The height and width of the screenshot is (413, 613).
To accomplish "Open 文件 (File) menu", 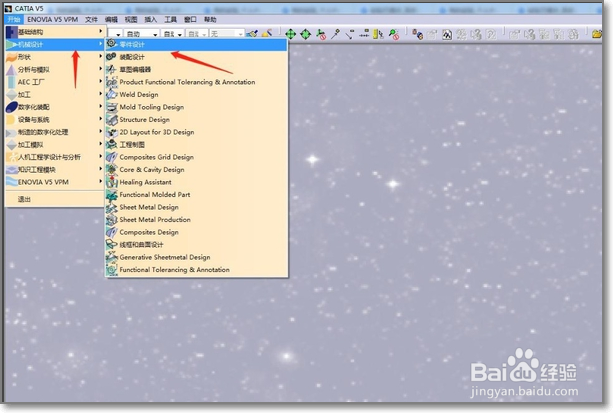I will (x=91, y=19).
